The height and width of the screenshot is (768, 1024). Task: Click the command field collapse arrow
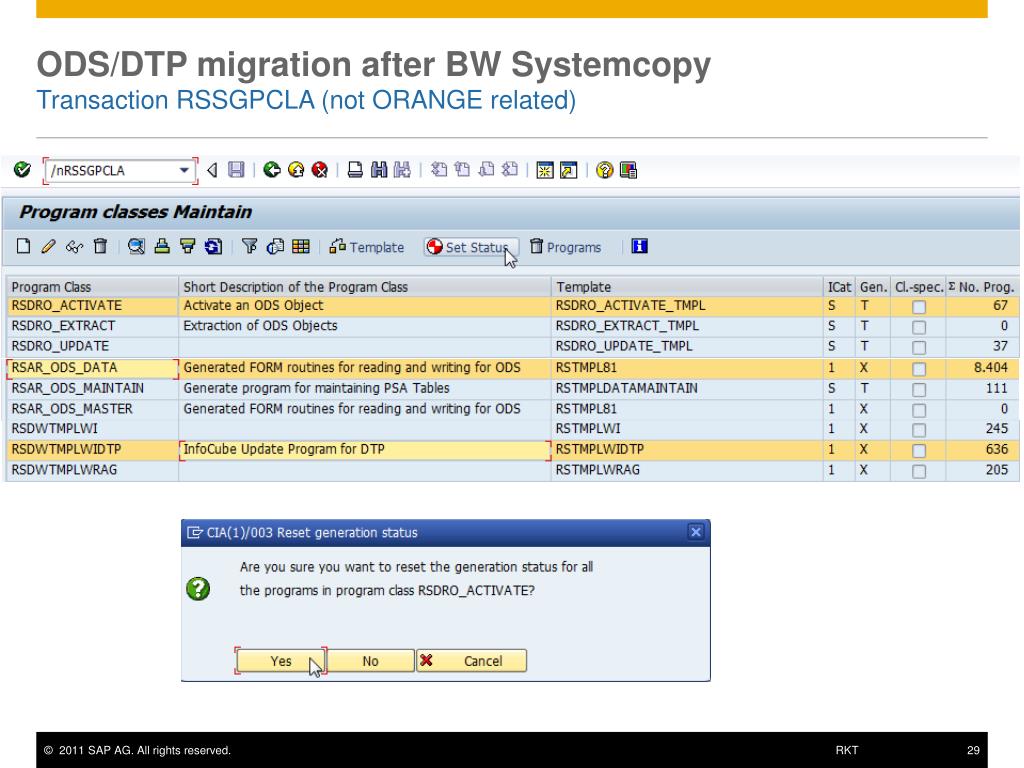212,170
